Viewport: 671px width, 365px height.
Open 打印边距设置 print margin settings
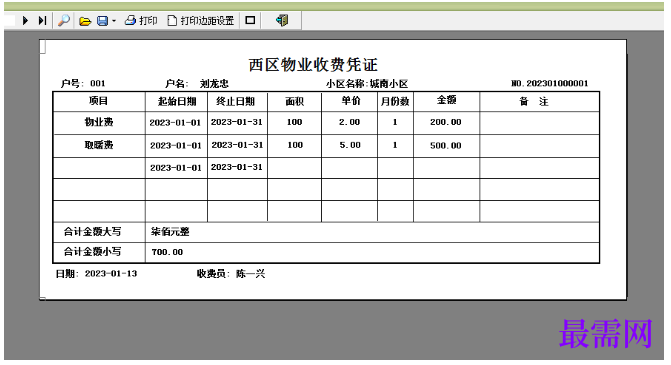(201, 21)
